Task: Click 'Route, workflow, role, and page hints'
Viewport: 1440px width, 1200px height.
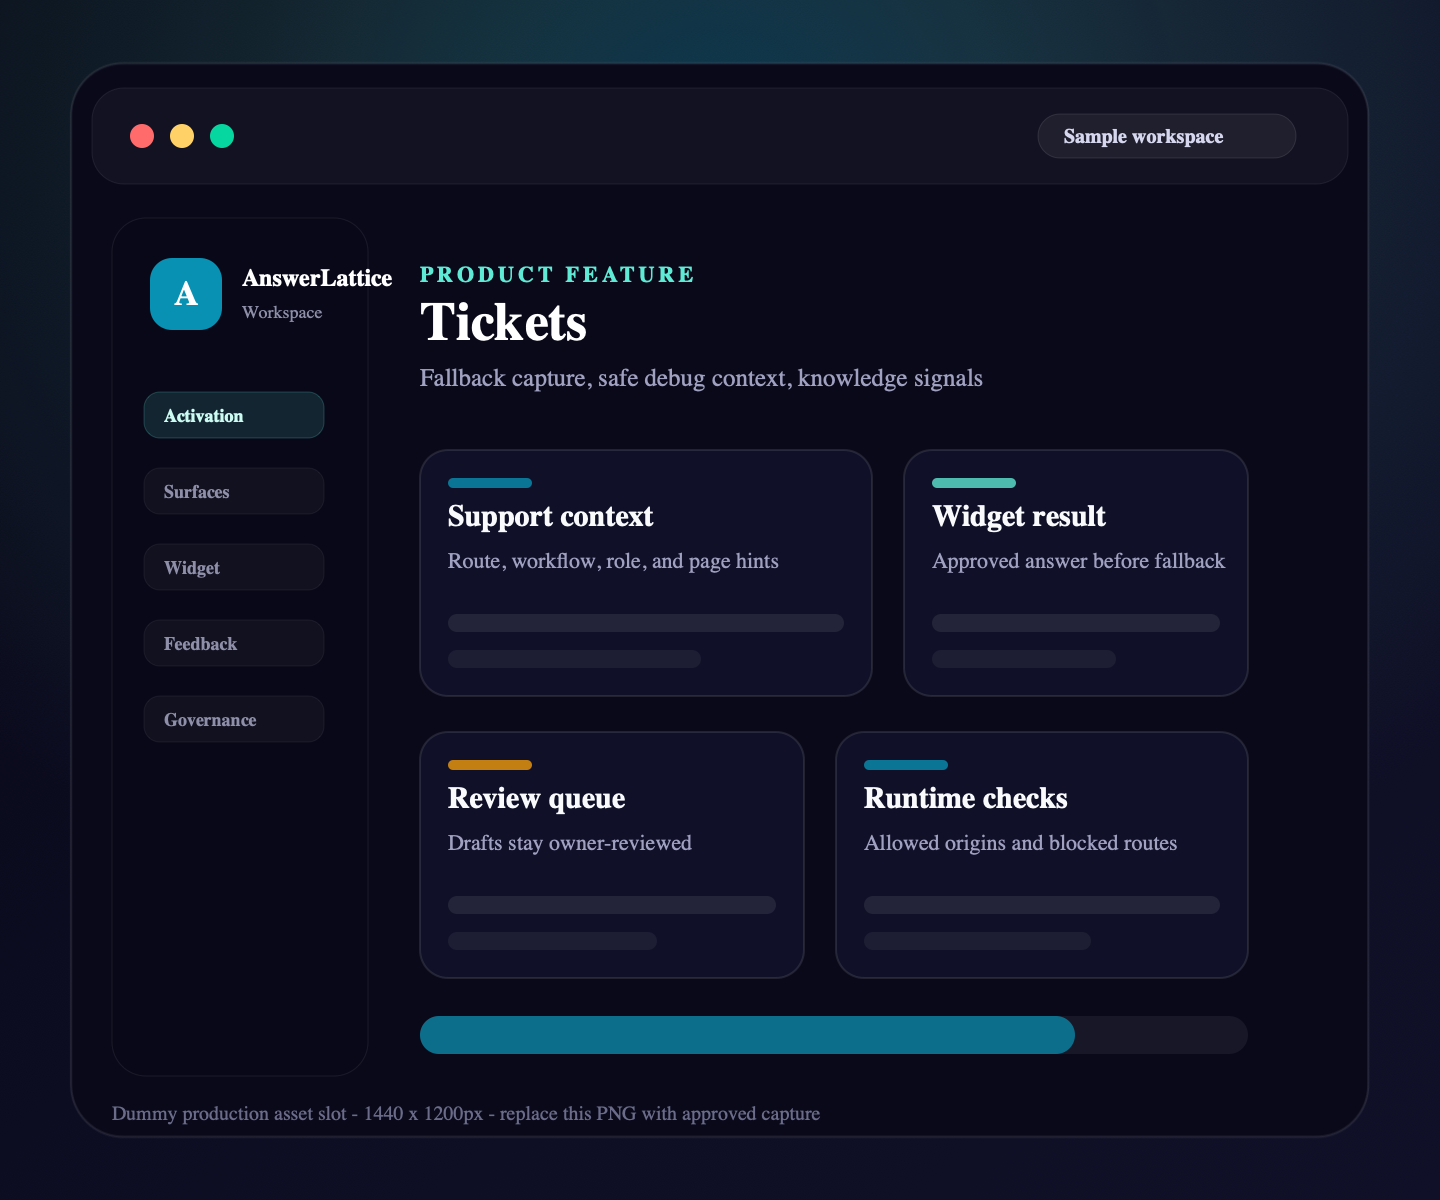Action: 613,561
